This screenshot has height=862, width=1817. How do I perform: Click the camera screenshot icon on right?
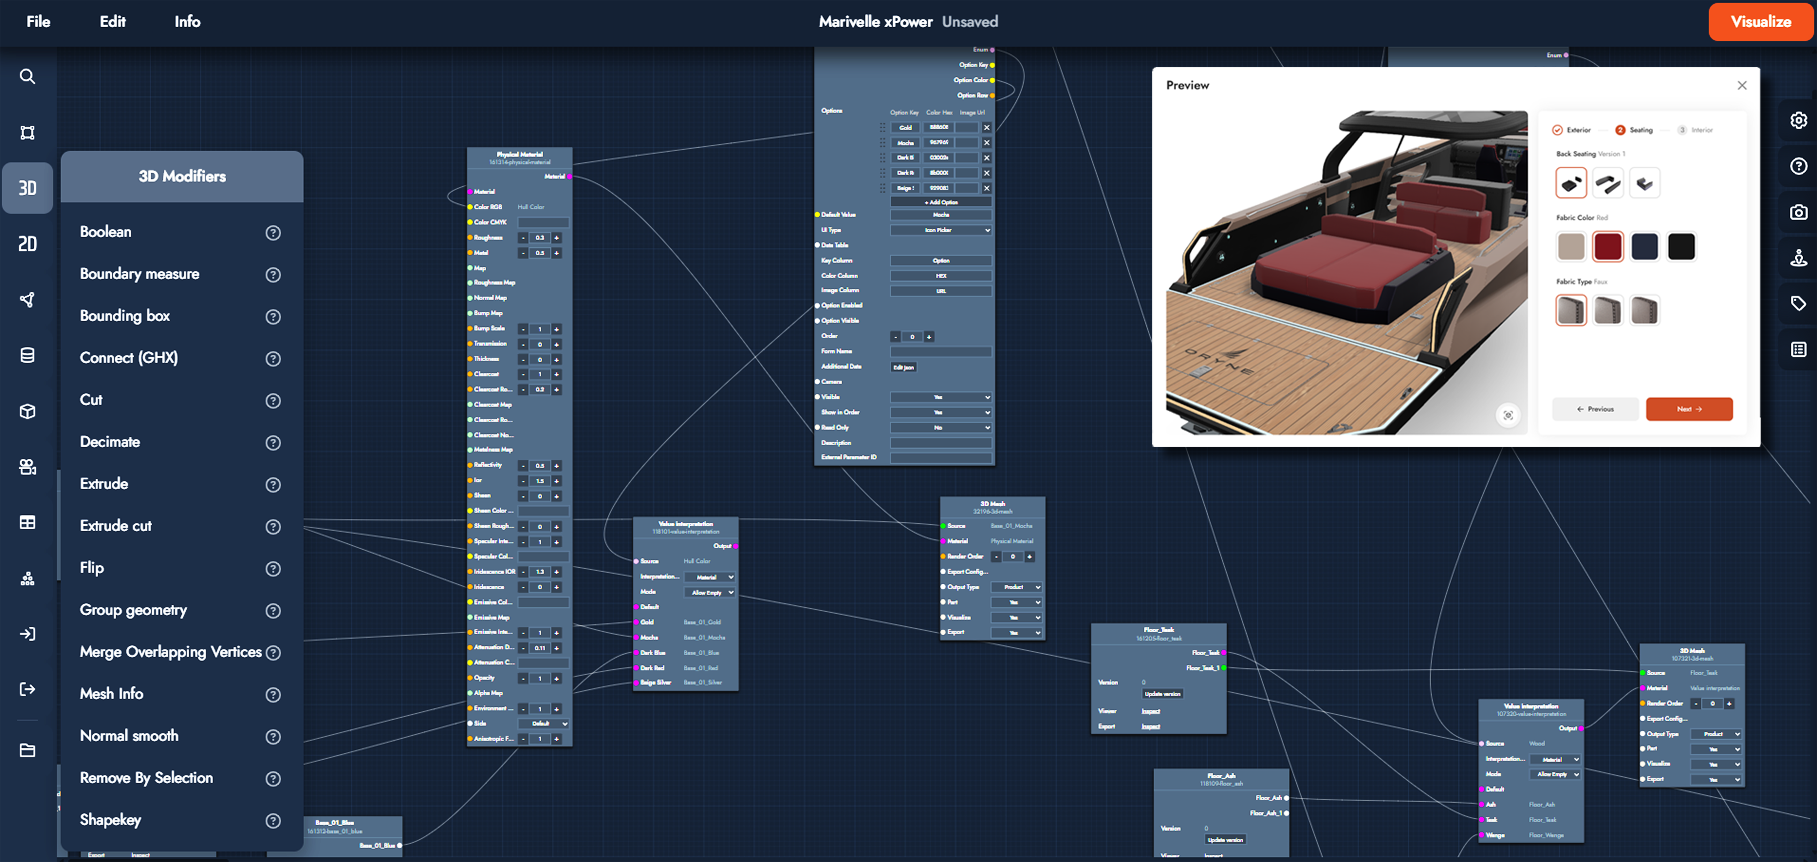(1798, 212)
